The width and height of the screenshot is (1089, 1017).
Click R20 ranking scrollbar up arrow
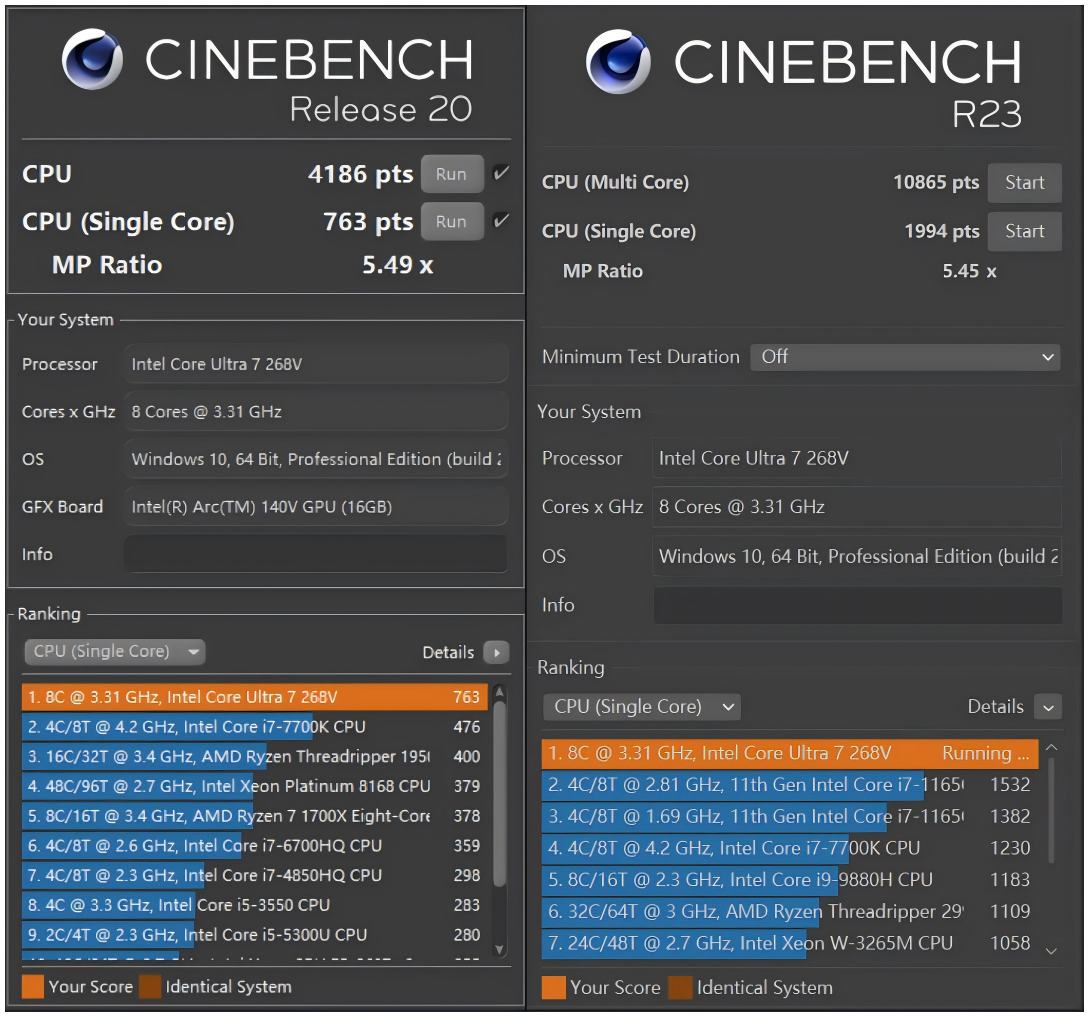[x=499, y=692]
